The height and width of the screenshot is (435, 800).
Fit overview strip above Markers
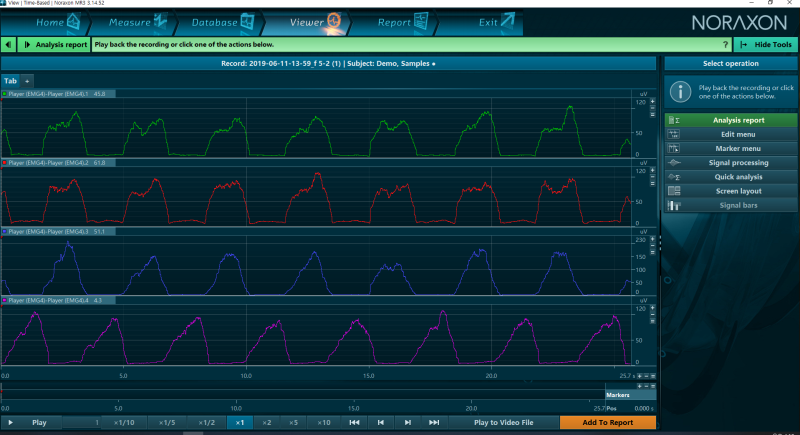pyautogui.click(x=653, y=386)
